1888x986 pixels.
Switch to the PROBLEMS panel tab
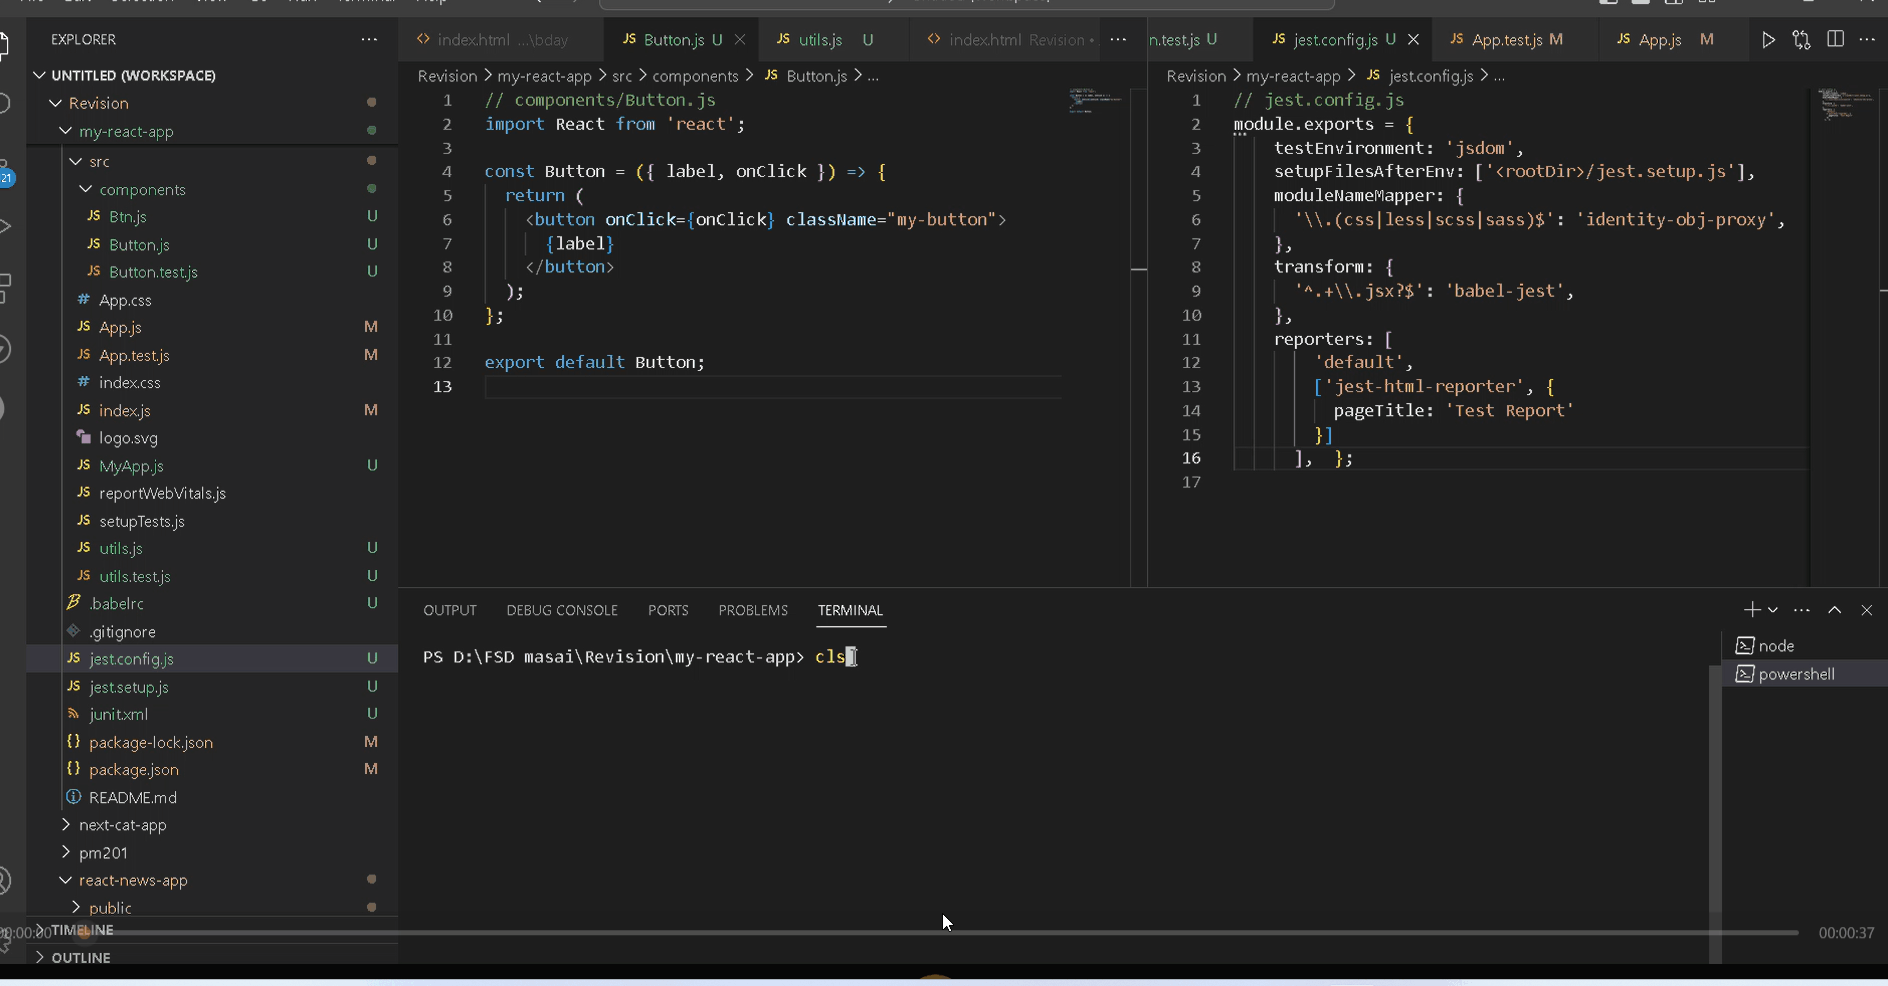point(753,610)
